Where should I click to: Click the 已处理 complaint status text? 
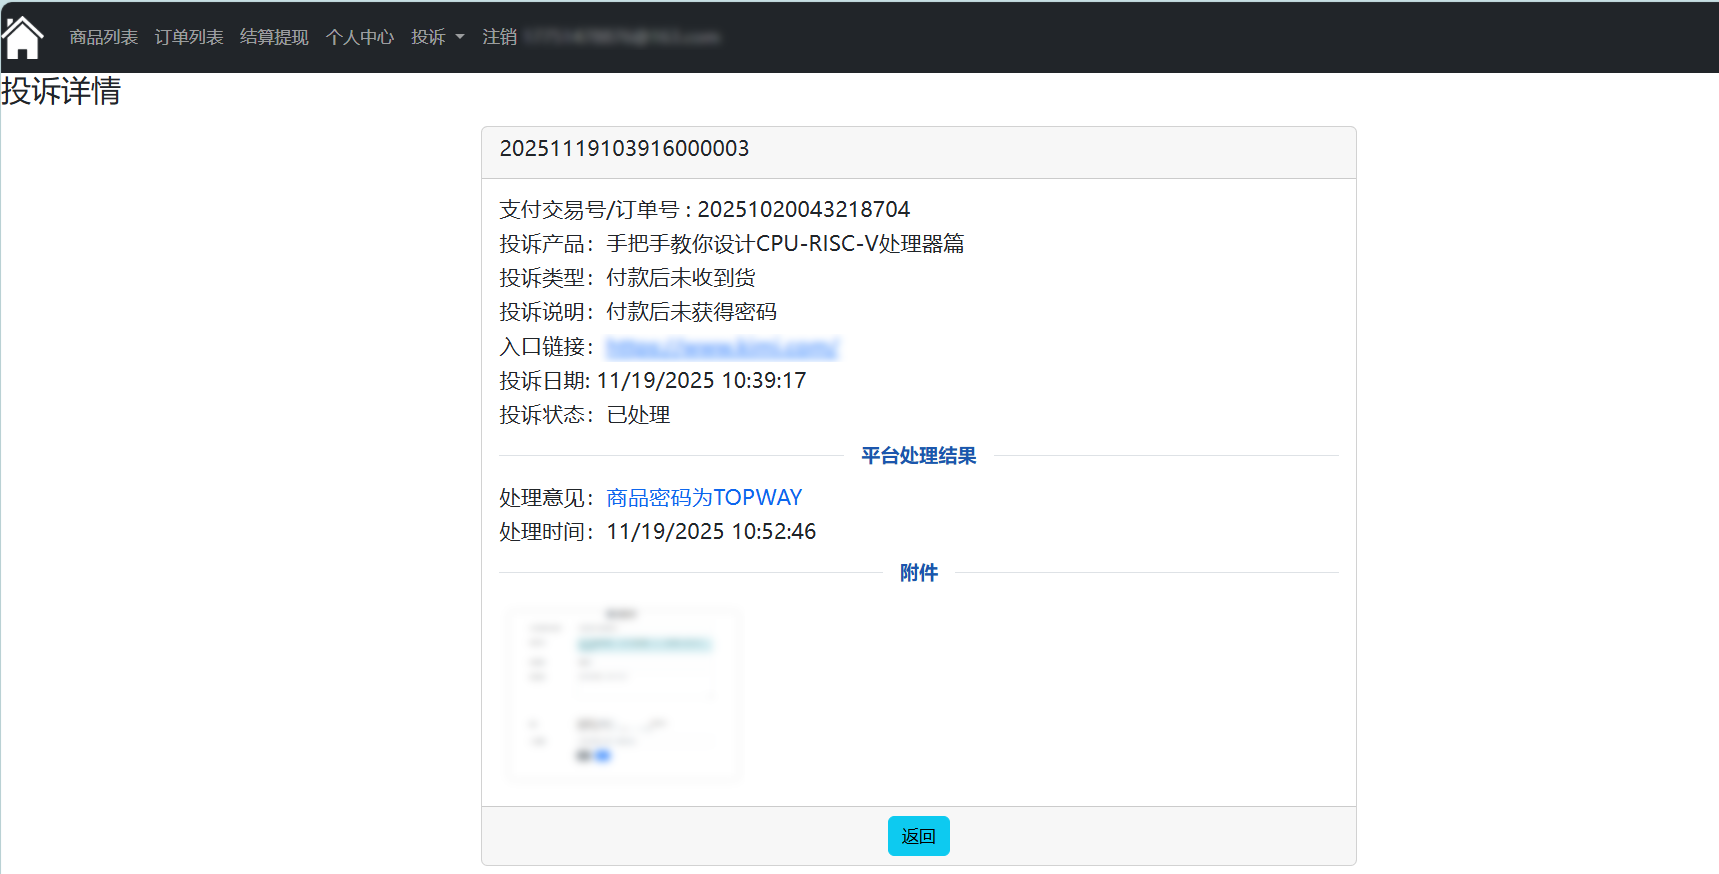click(638, 415)
